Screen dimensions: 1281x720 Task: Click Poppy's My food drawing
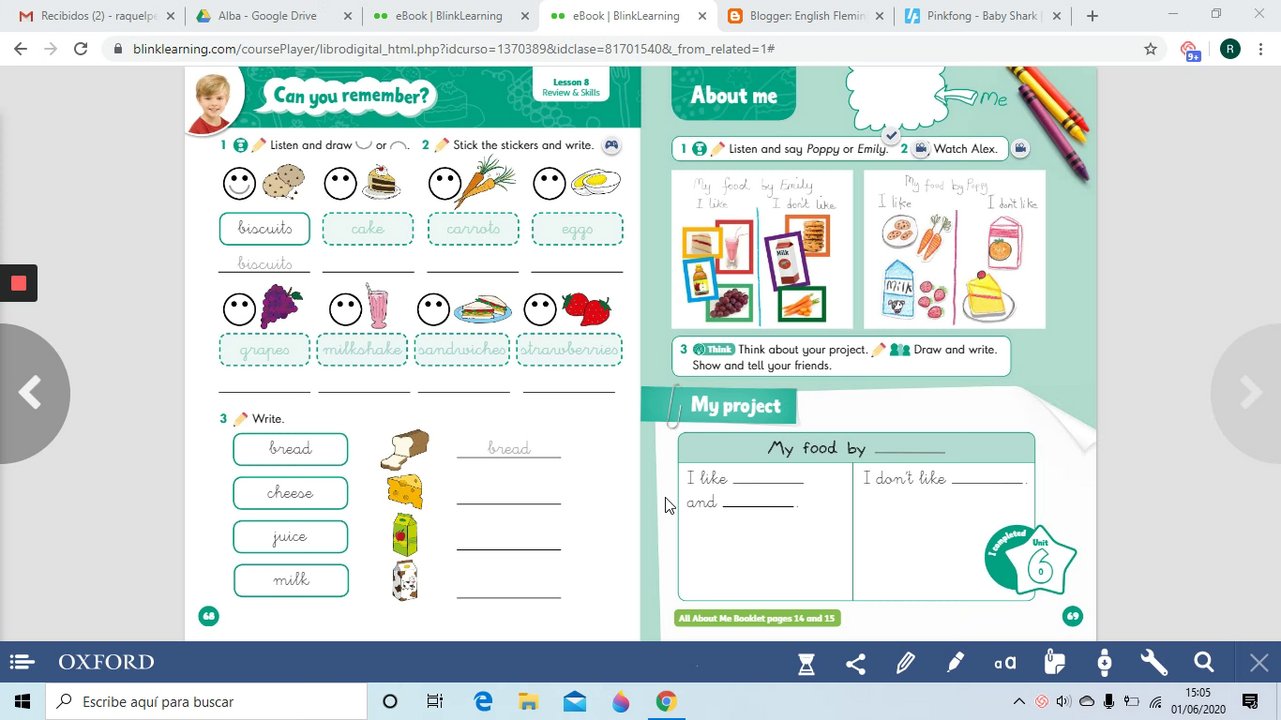click(955, 249)
